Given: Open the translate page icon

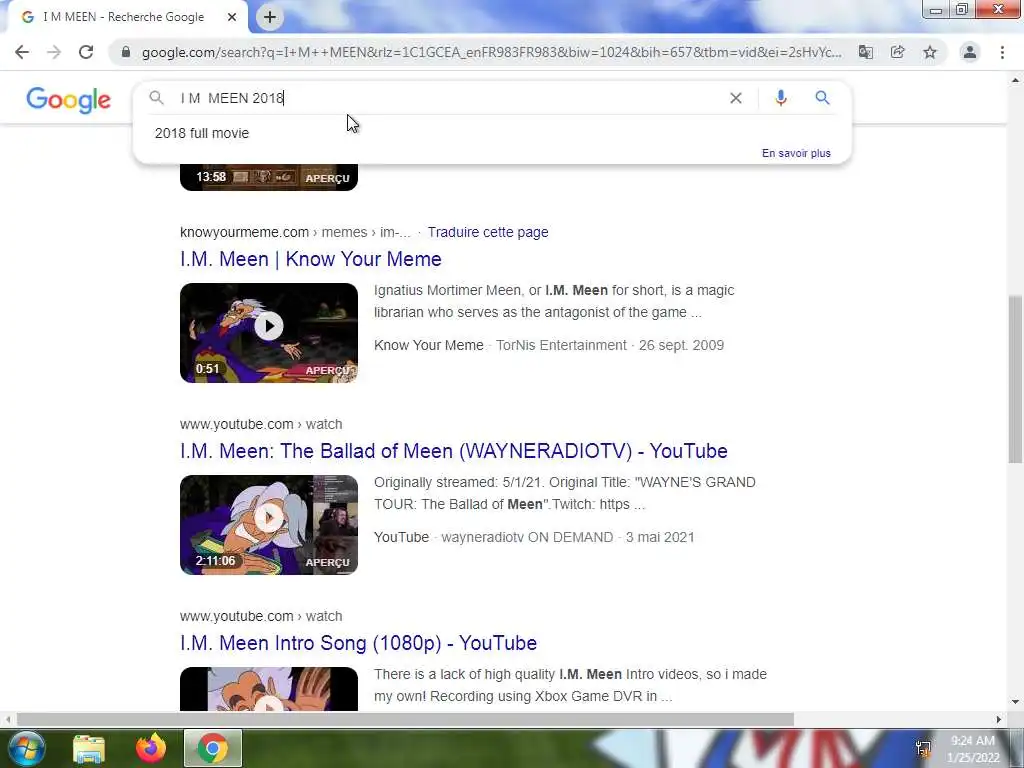Looking at the screenshot, I should point(866,52).
